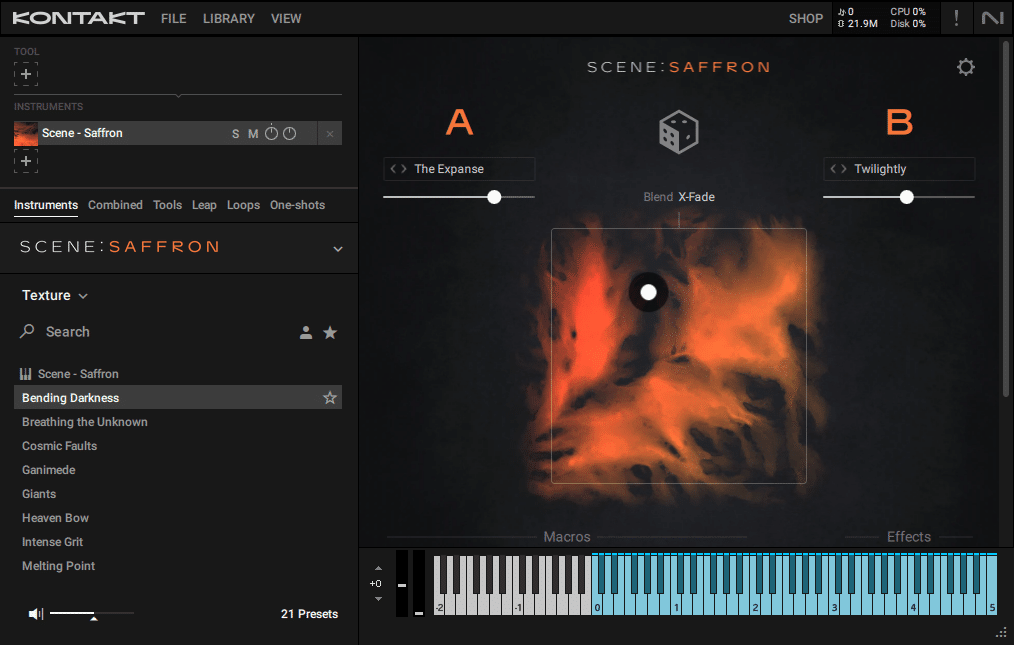Open the Native Instruments NI icon top-right
Viewport: 1014px width, 645px height.
point(994,17)
